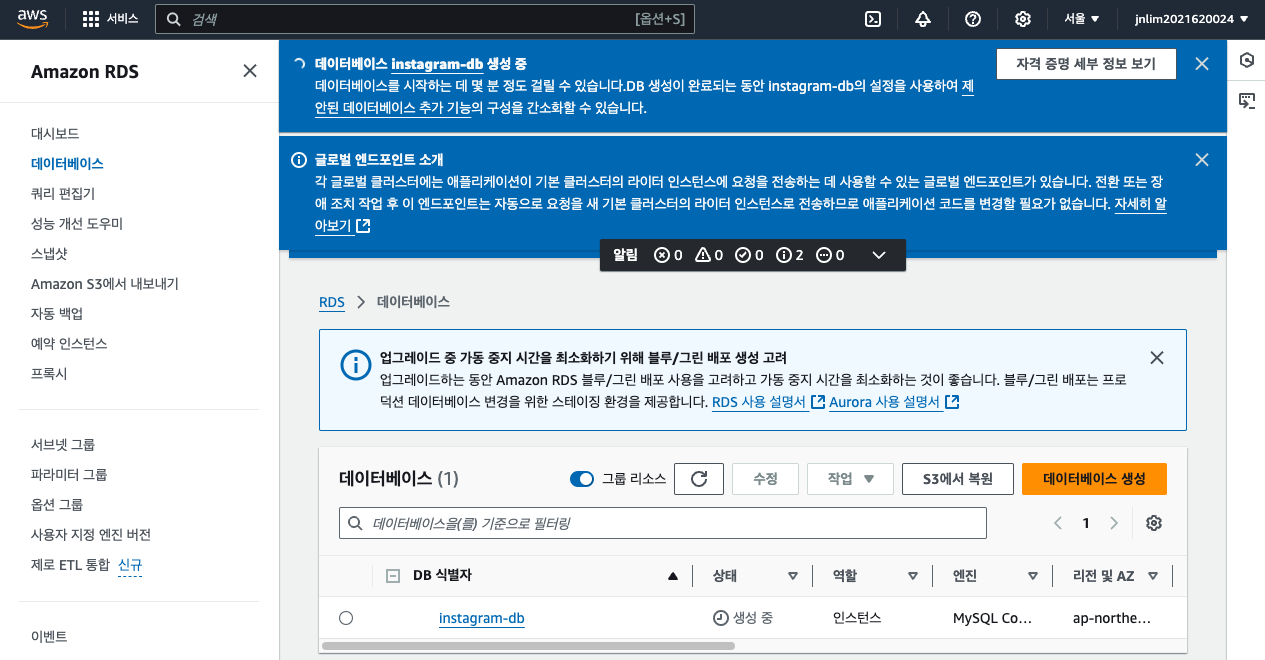Click the RDS breadcrumb link
Screen dimensions: 1265x660
pyautogui.click(x=332, y=302)
